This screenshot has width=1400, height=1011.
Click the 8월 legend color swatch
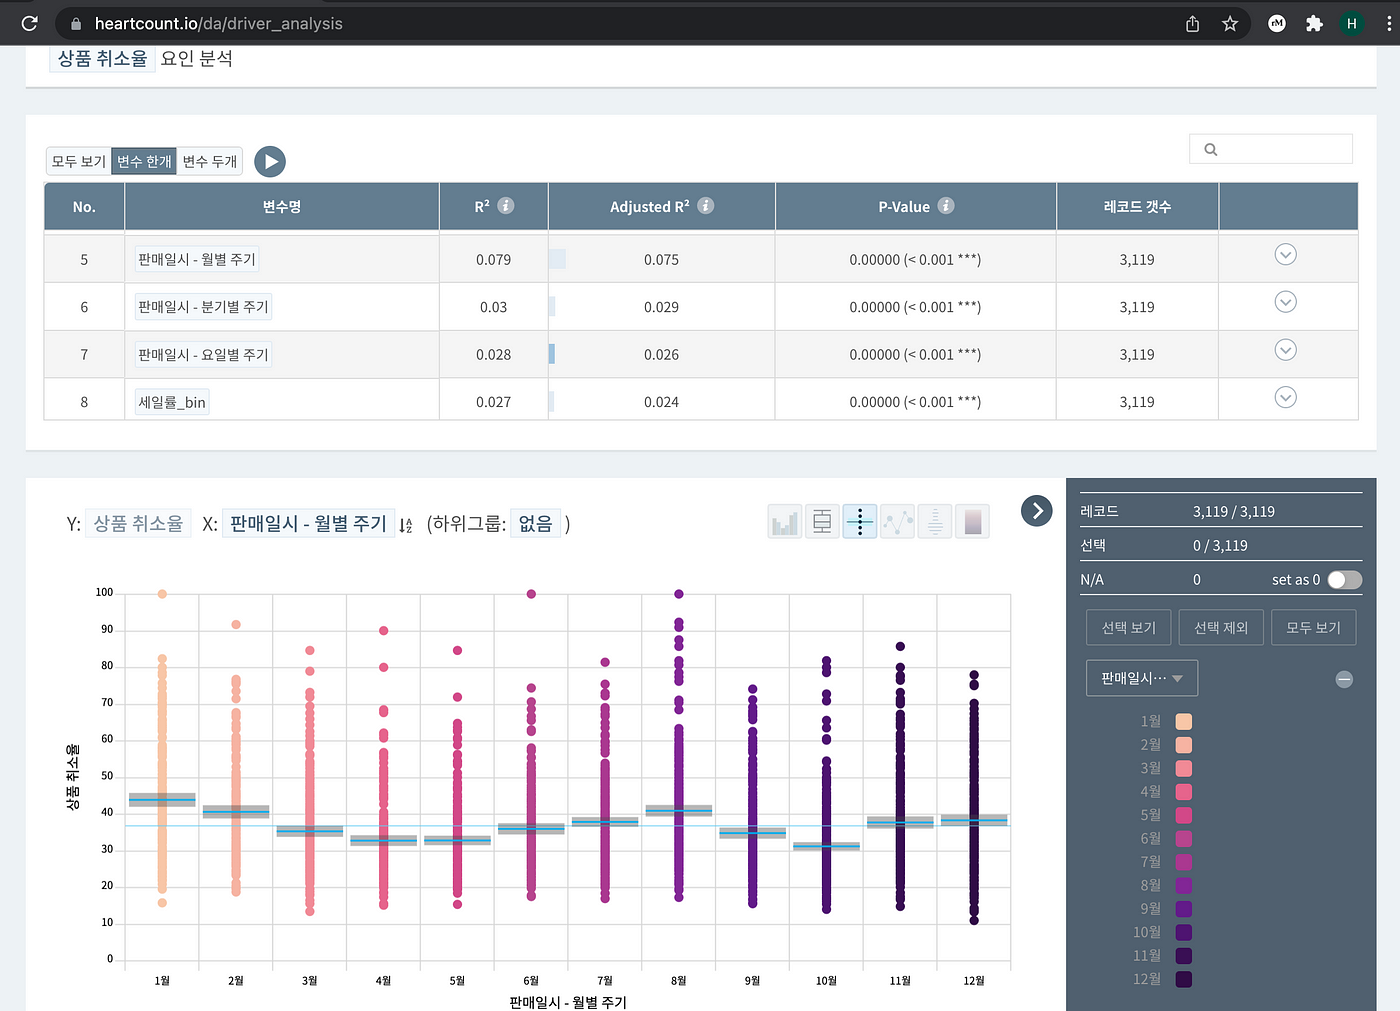coord(1184,886)
